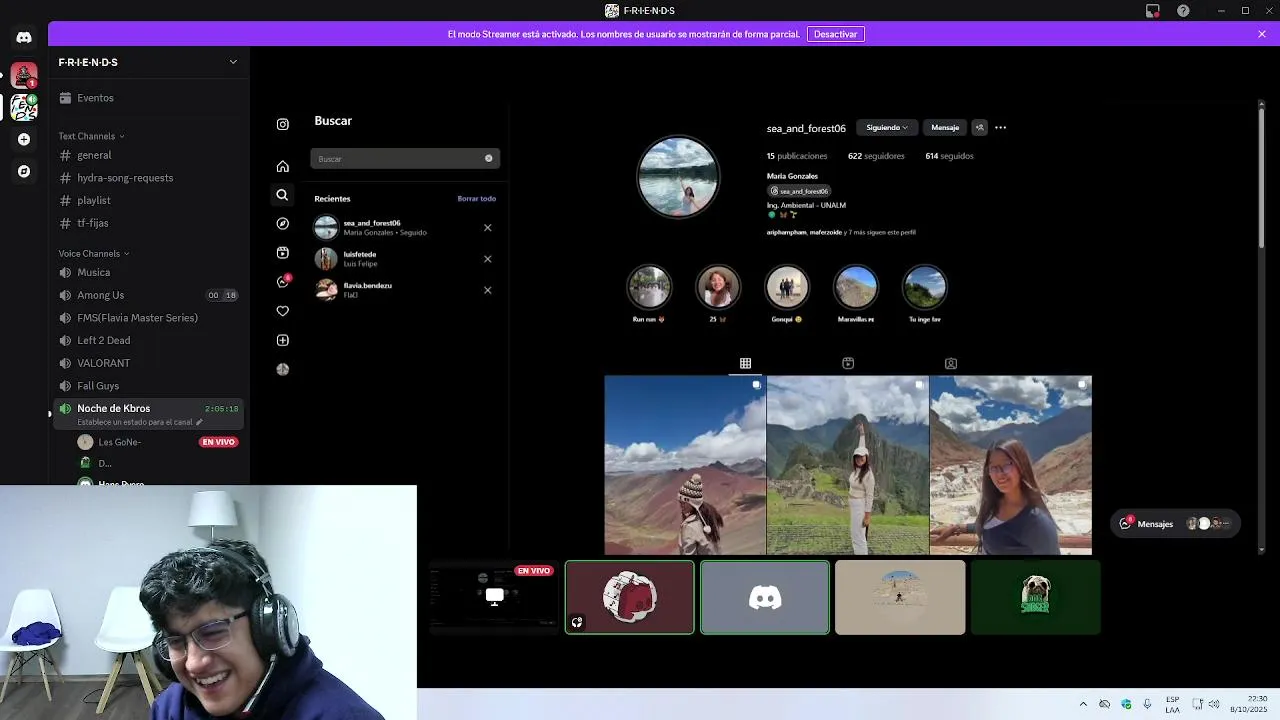Open Instagram Notifications heart icon
The image size is (1280, 720).
283,311
